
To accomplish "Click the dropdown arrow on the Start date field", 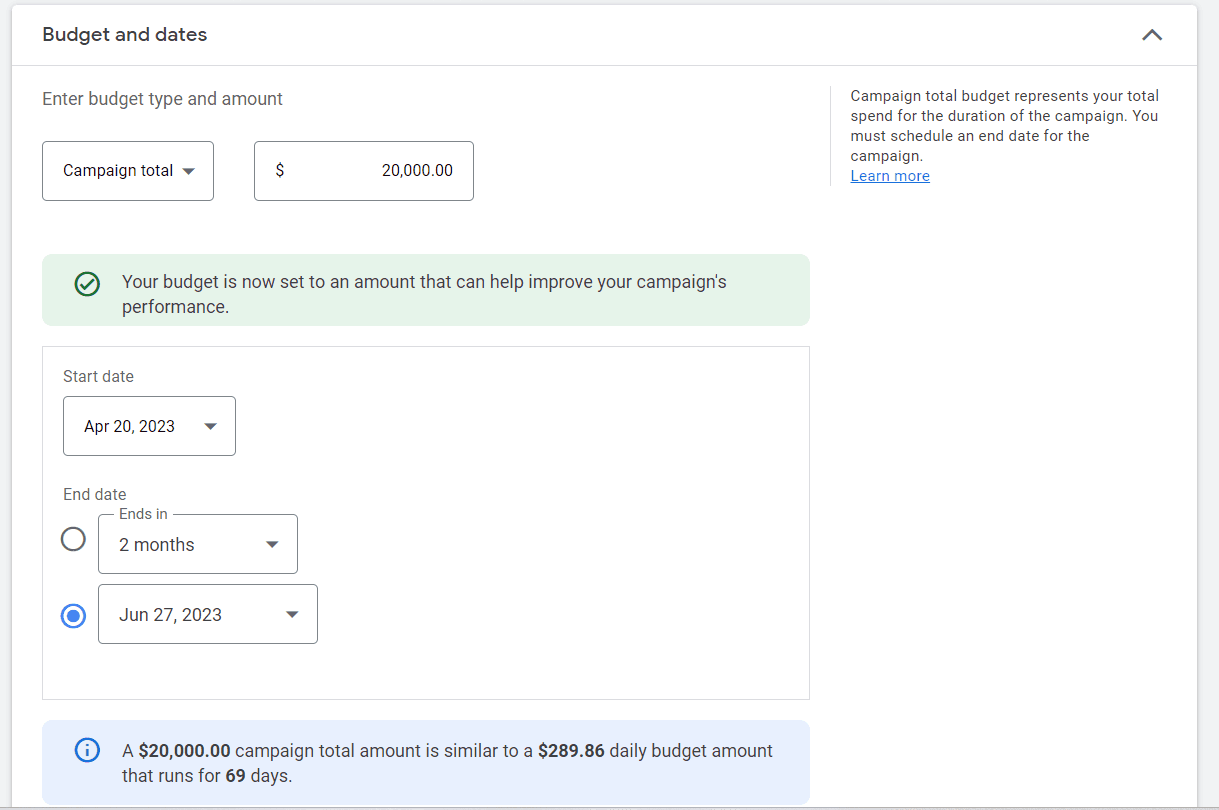I will [x=210, y=425].
